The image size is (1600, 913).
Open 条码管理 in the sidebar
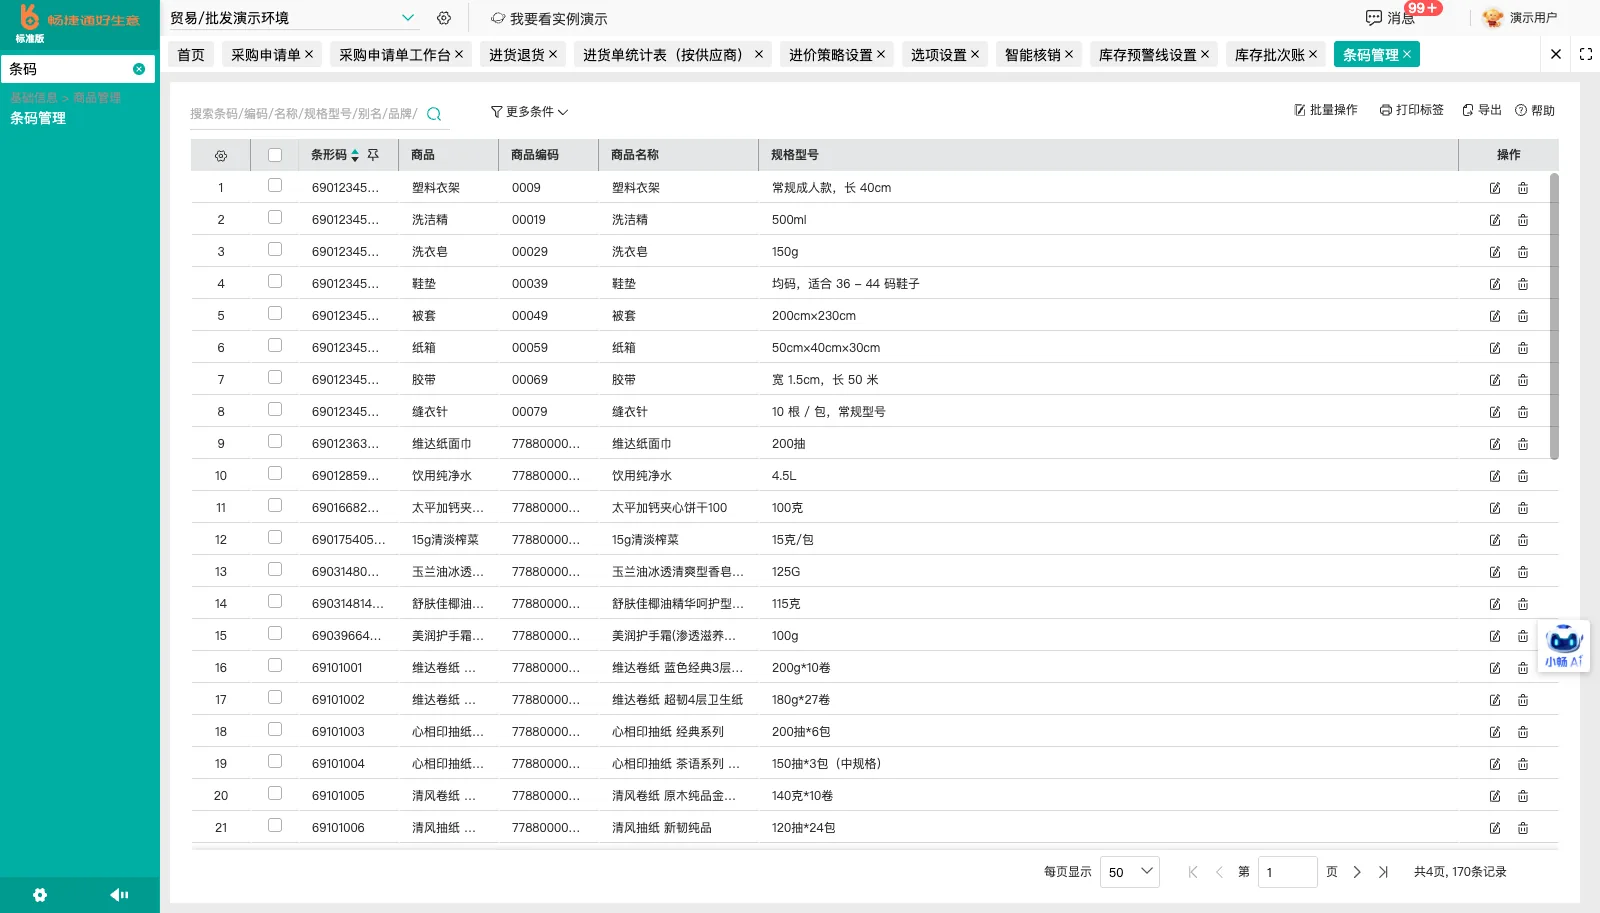pyautogui.click(x=38, y=118)
